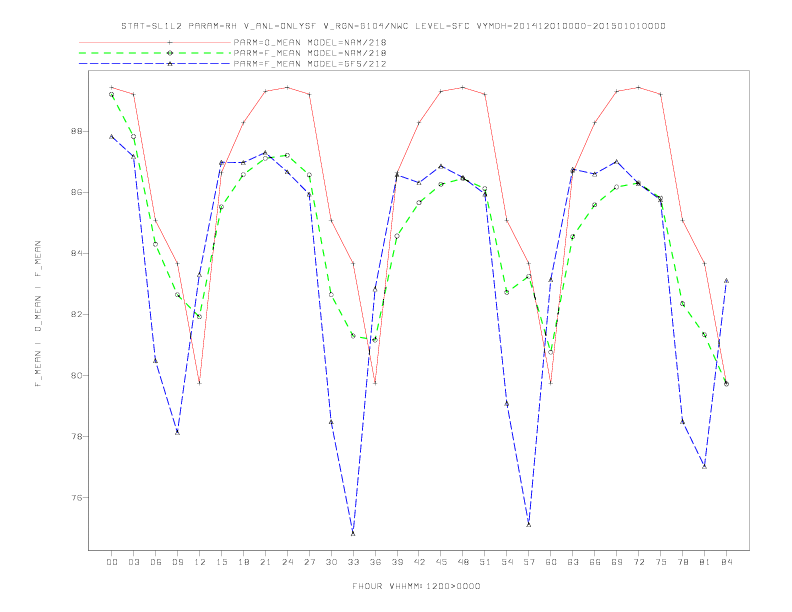Click y-axis tick label 82

click(x=76, y=315)
